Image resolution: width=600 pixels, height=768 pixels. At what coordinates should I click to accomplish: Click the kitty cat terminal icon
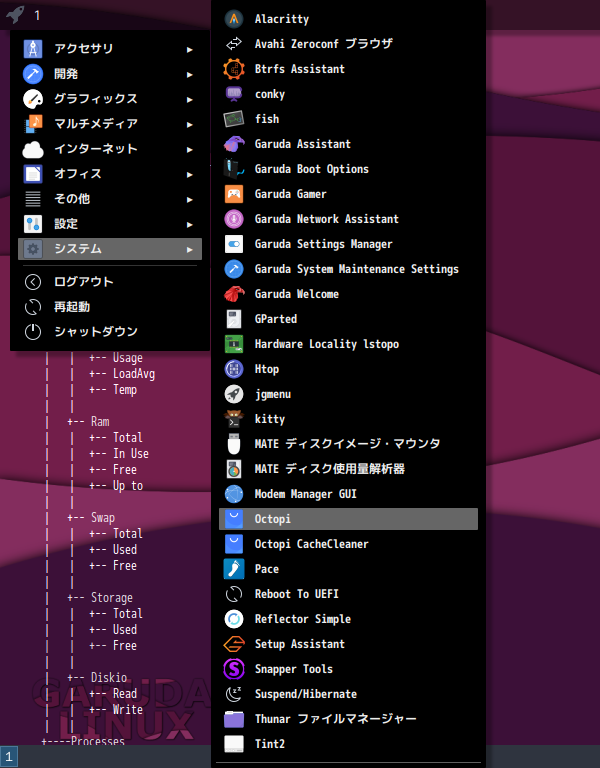(234, 419)
